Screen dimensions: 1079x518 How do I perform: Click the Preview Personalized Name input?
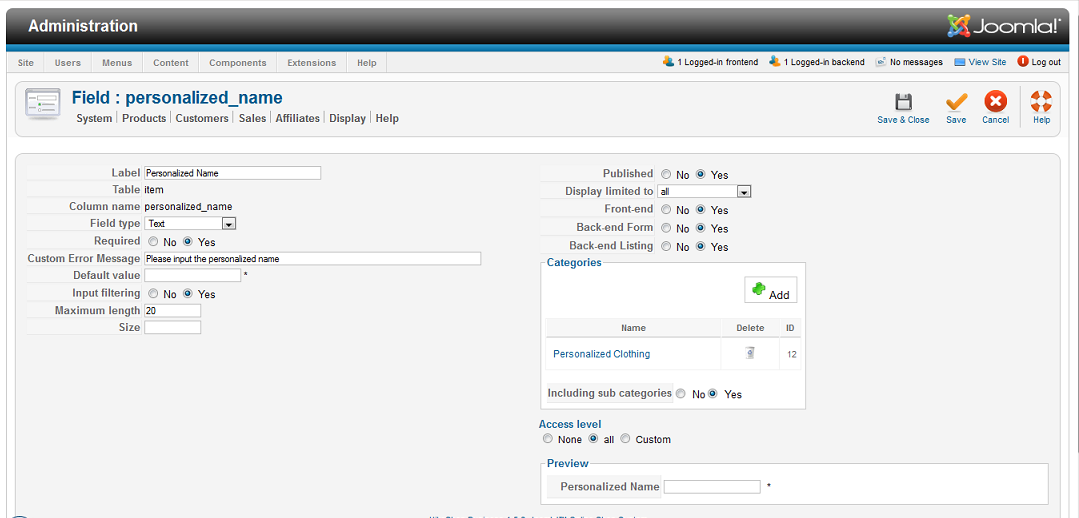(712, 486)
